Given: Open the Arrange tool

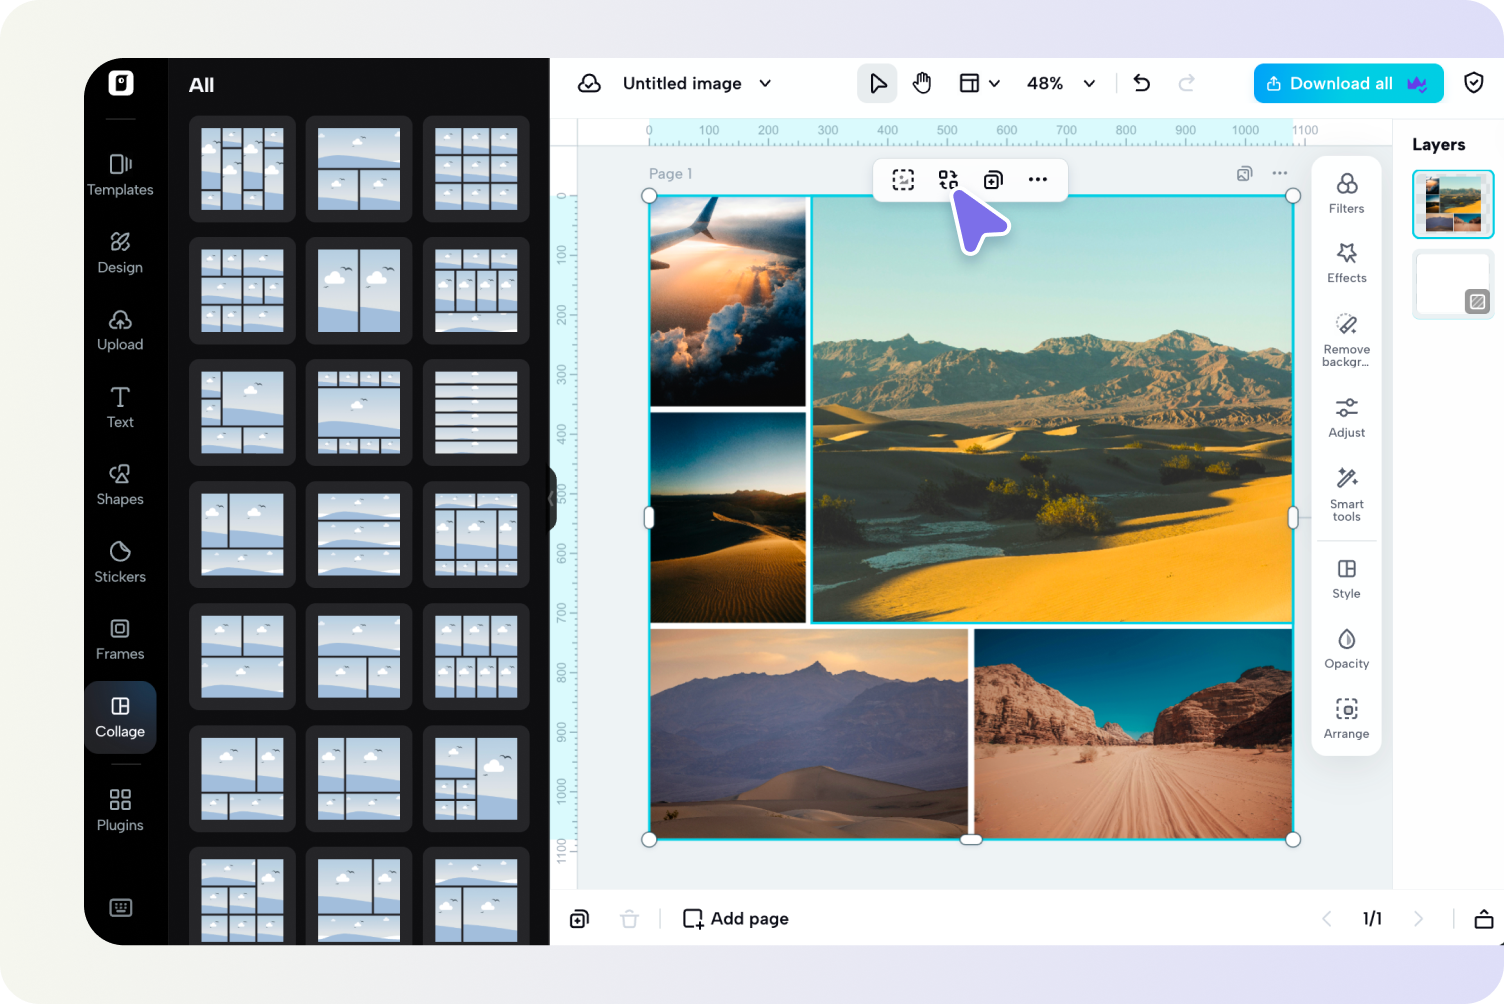Looking at the screenshot, I should (1346, 719).
